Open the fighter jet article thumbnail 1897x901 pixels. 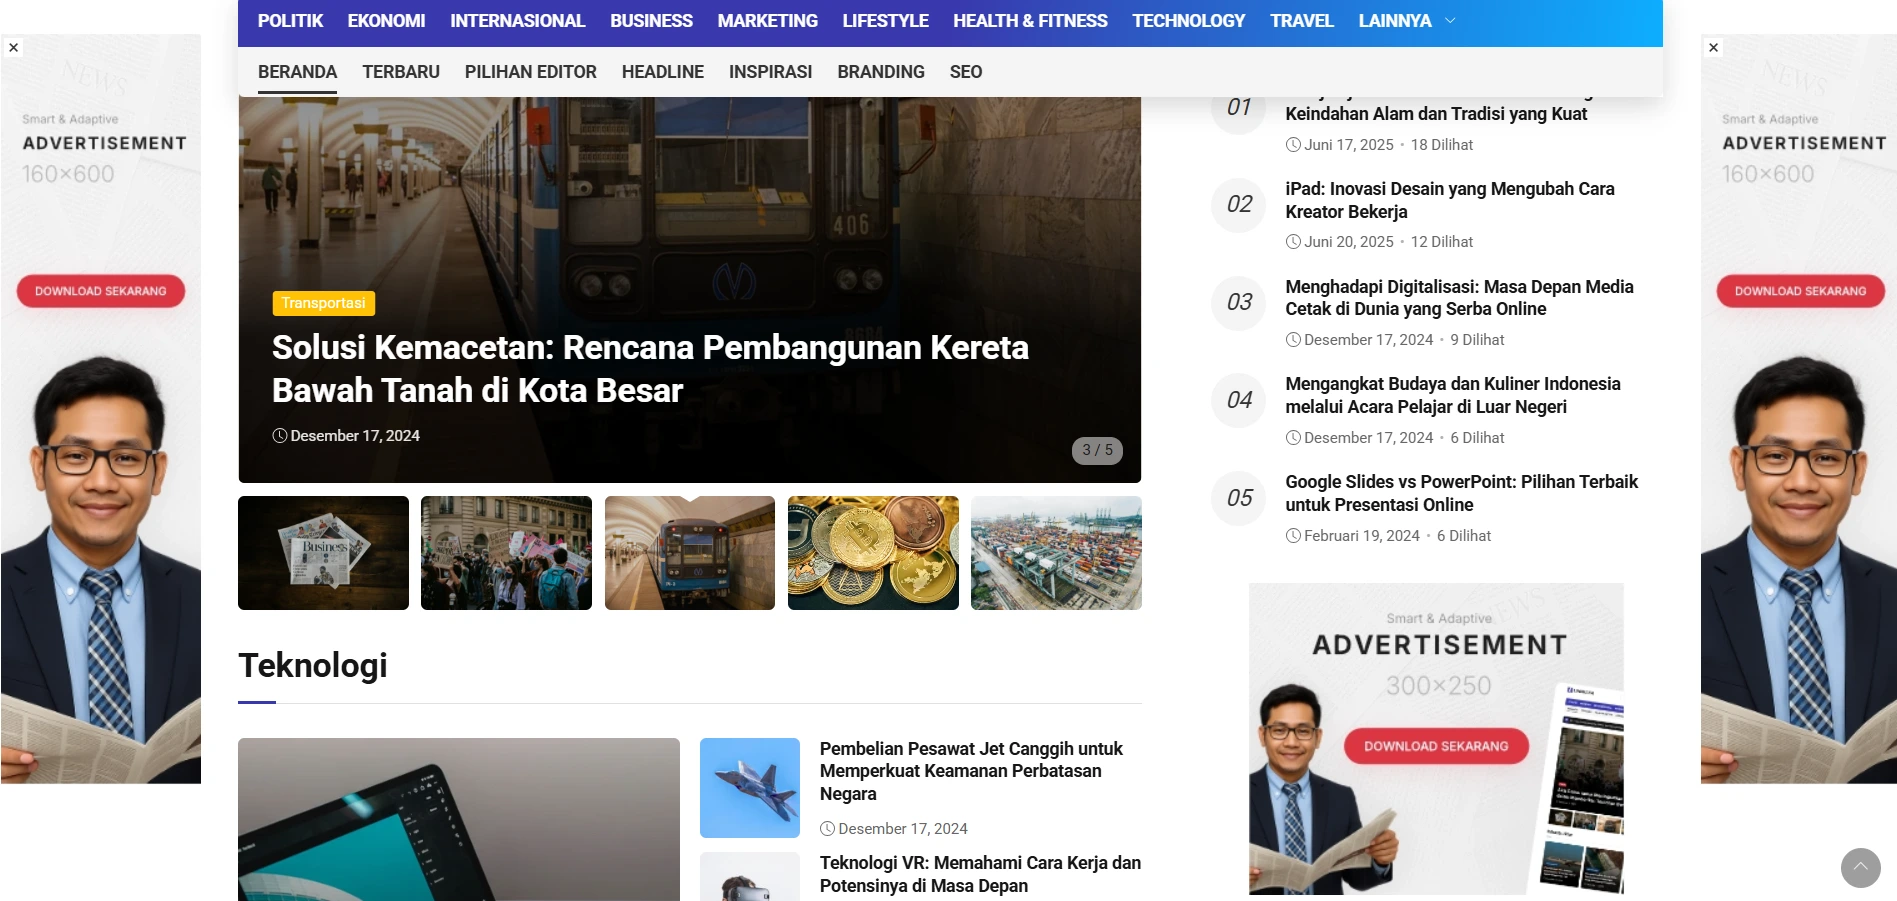pyautogui.click(x=750, y=788)
